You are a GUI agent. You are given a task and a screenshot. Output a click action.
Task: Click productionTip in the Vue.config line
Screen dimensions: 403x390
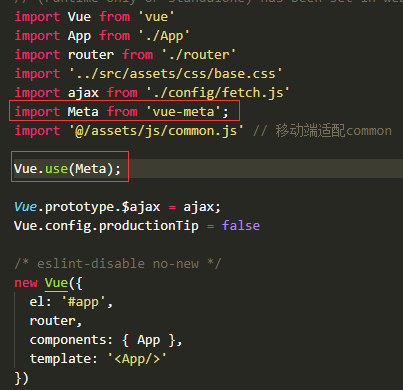tap(148, 226)
